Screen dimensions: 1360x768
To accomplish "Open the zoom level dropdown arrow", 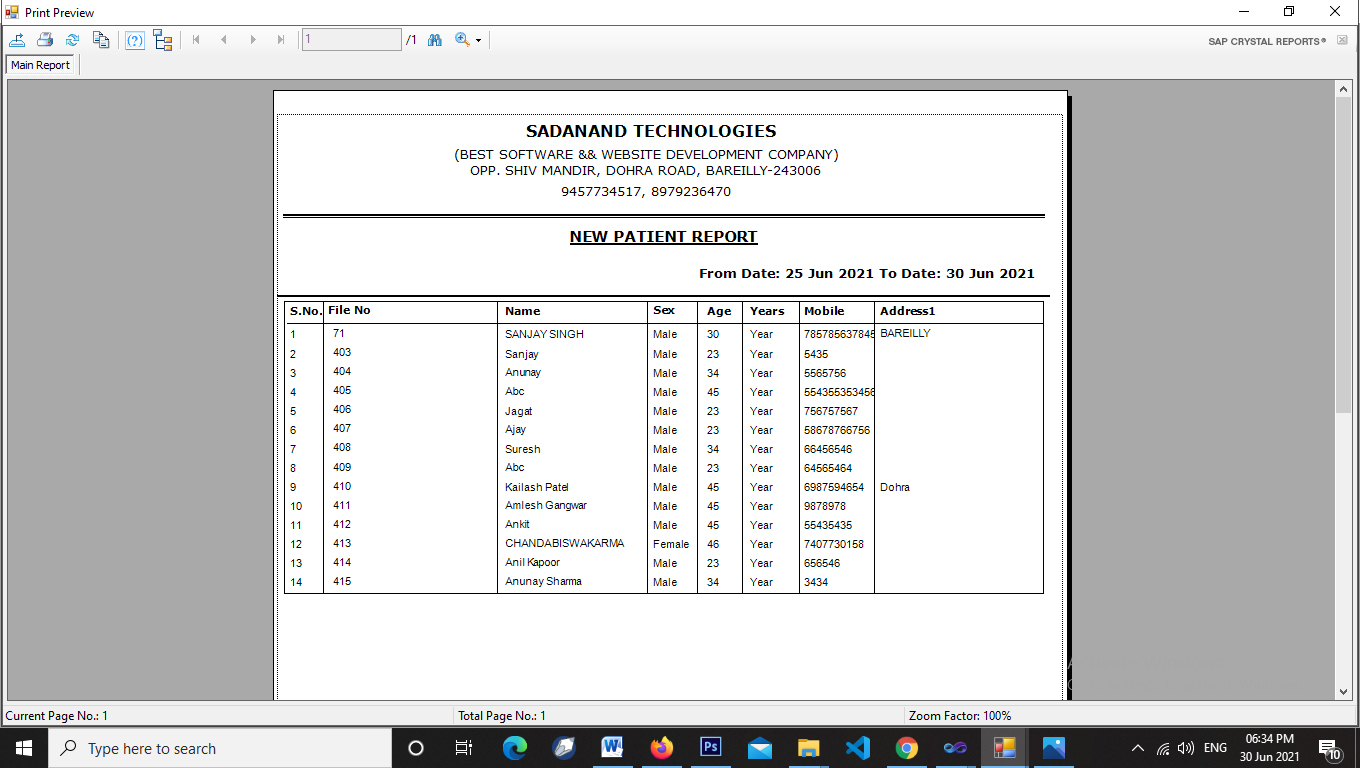I will click(x=478, y=41).
